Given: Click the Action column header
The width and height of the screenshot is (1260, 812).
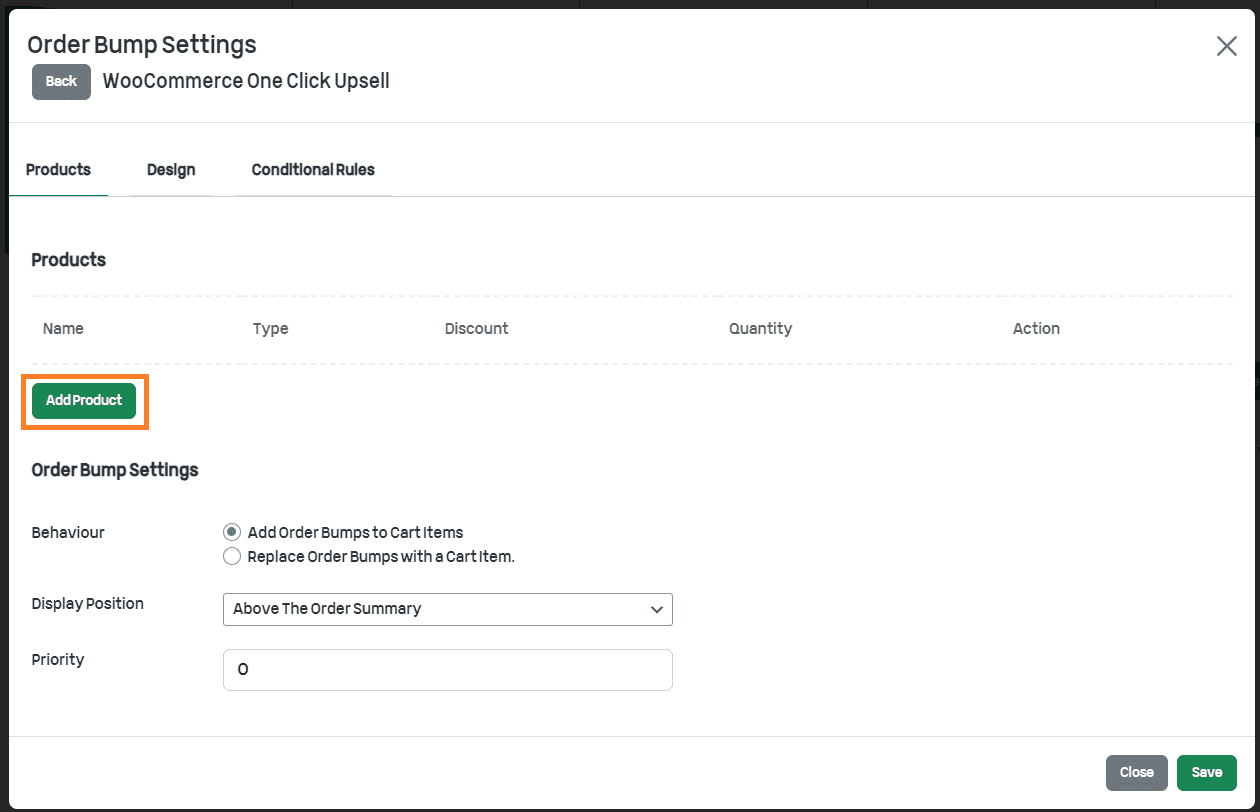Looking at the screenshot, I should click(x=1036, y=328).
